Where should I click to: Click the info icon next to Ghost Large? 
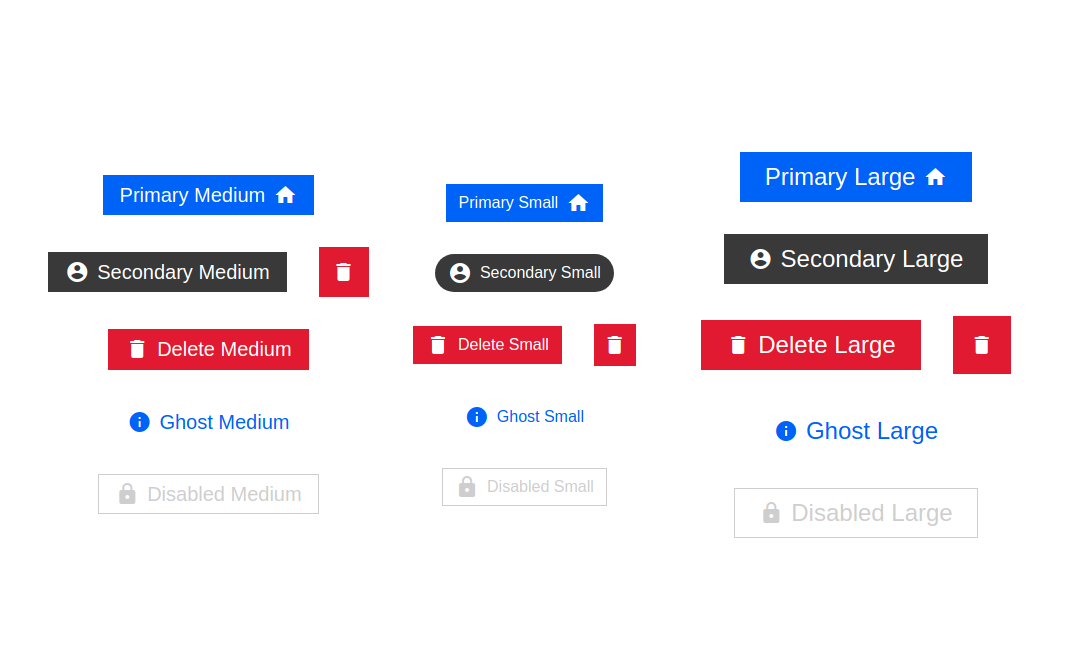[786, 431]
